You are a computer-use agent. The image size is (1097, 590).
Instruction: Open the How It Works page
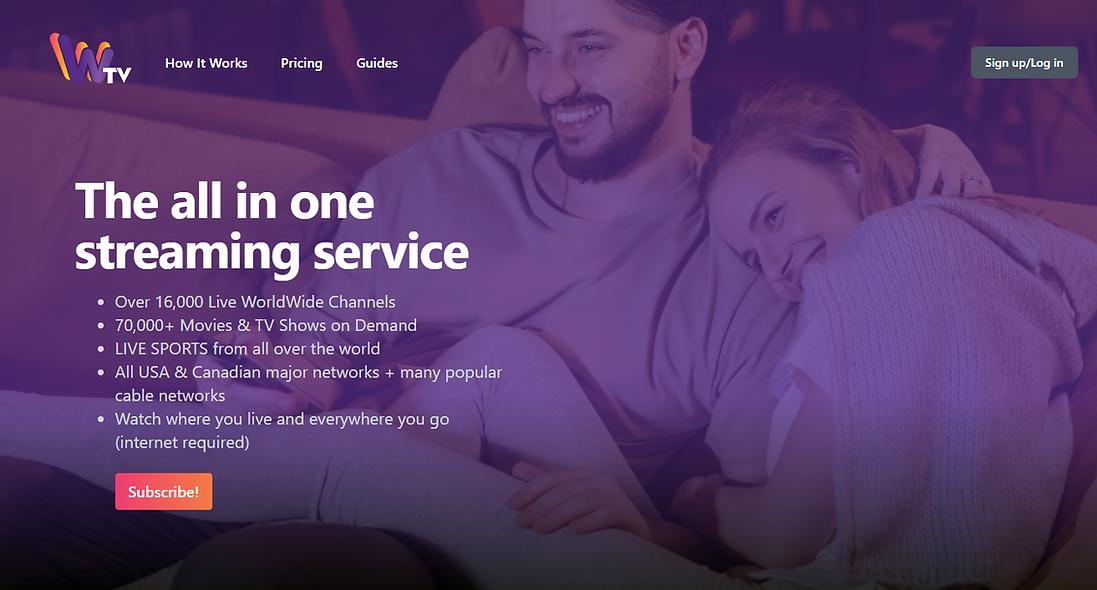tap(206, 63)
